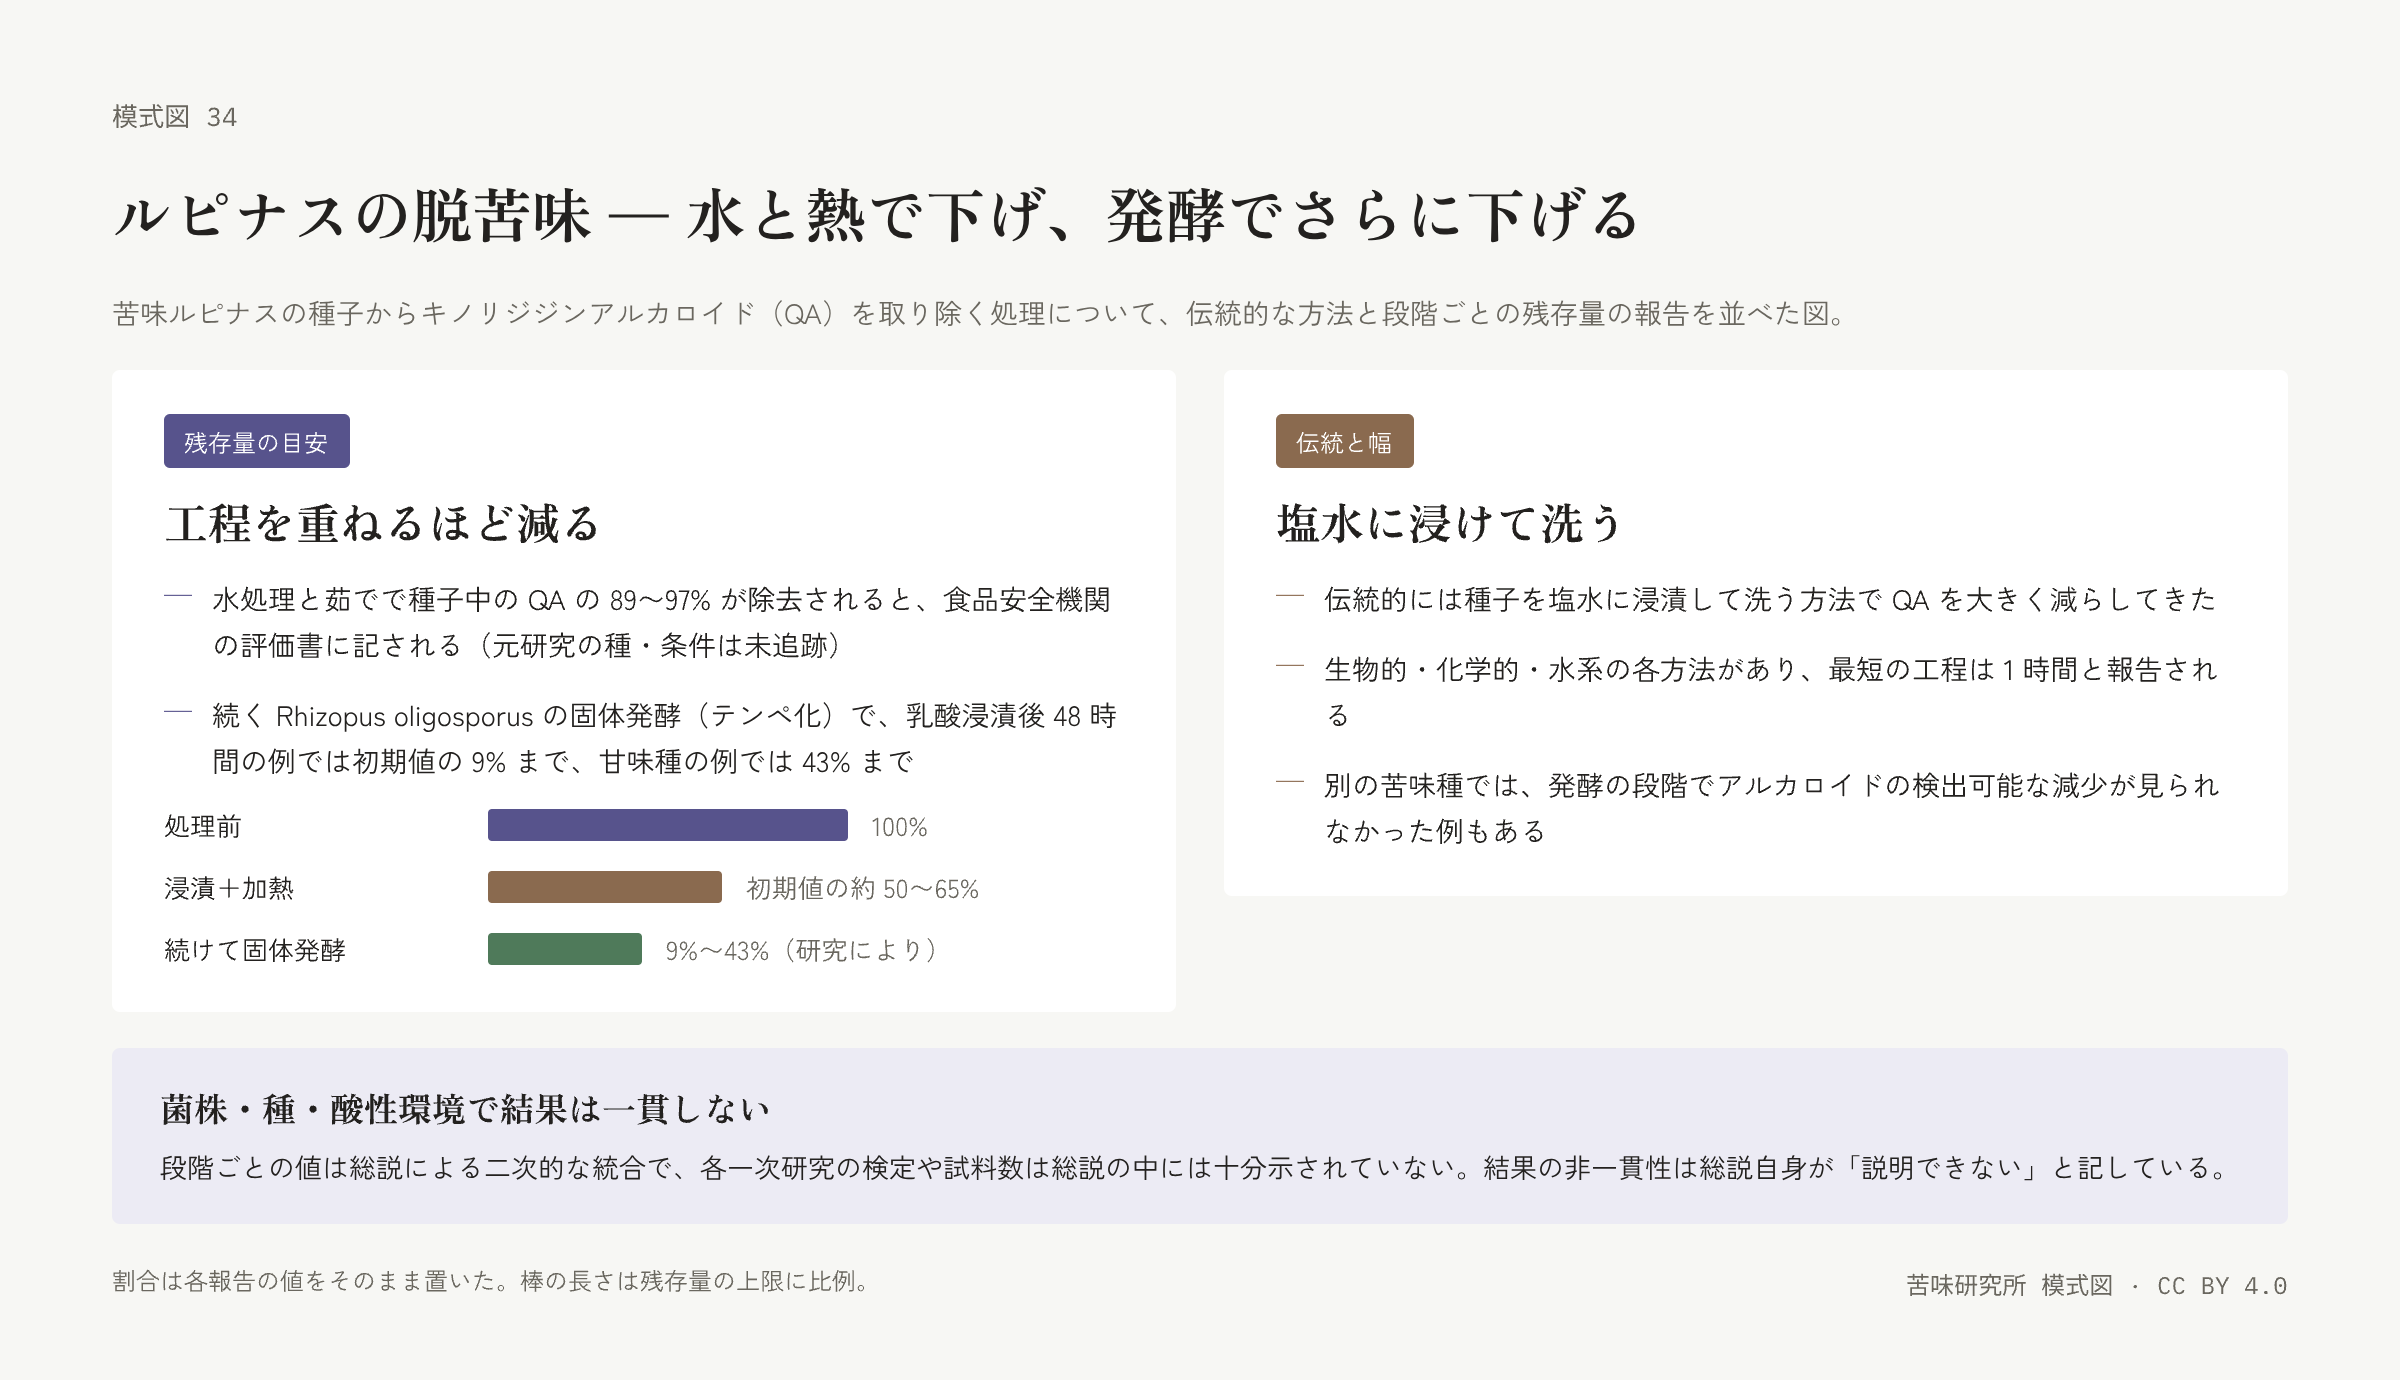Click the label 9%〜43%（研究により）
The image size is (2400, 1380).
pos(805,951)
